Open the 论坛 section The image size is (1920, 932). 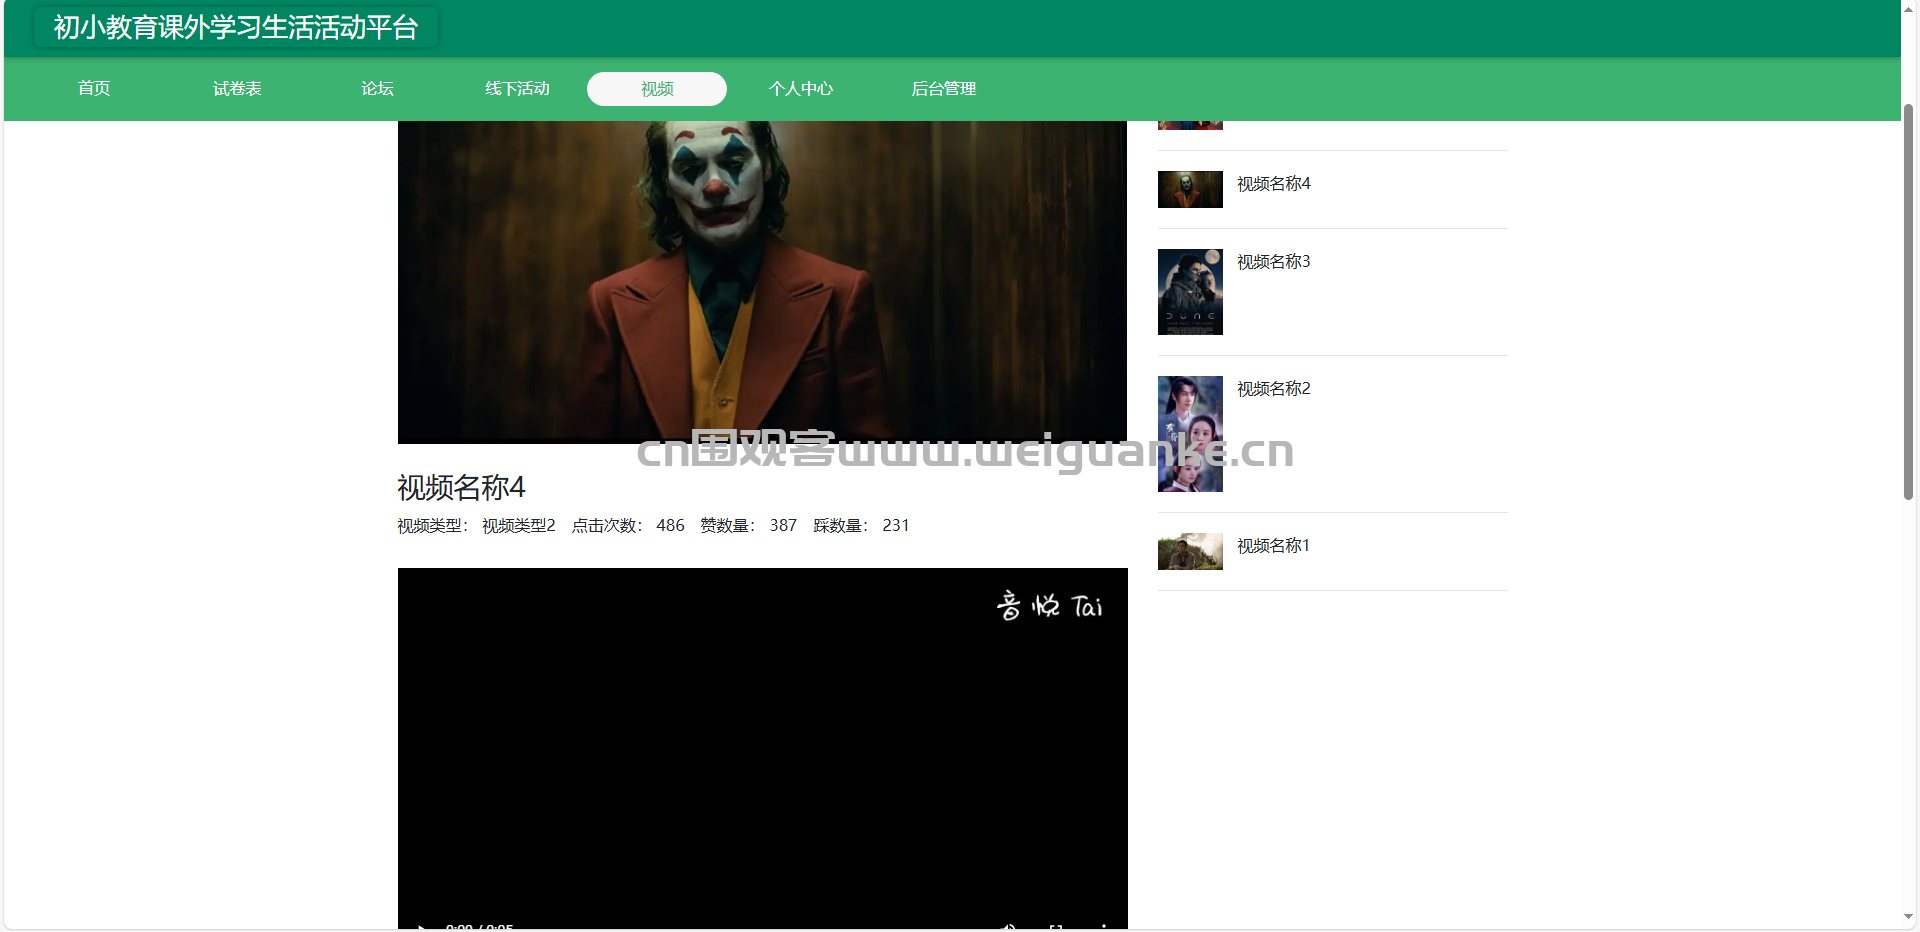pos(377,88)
